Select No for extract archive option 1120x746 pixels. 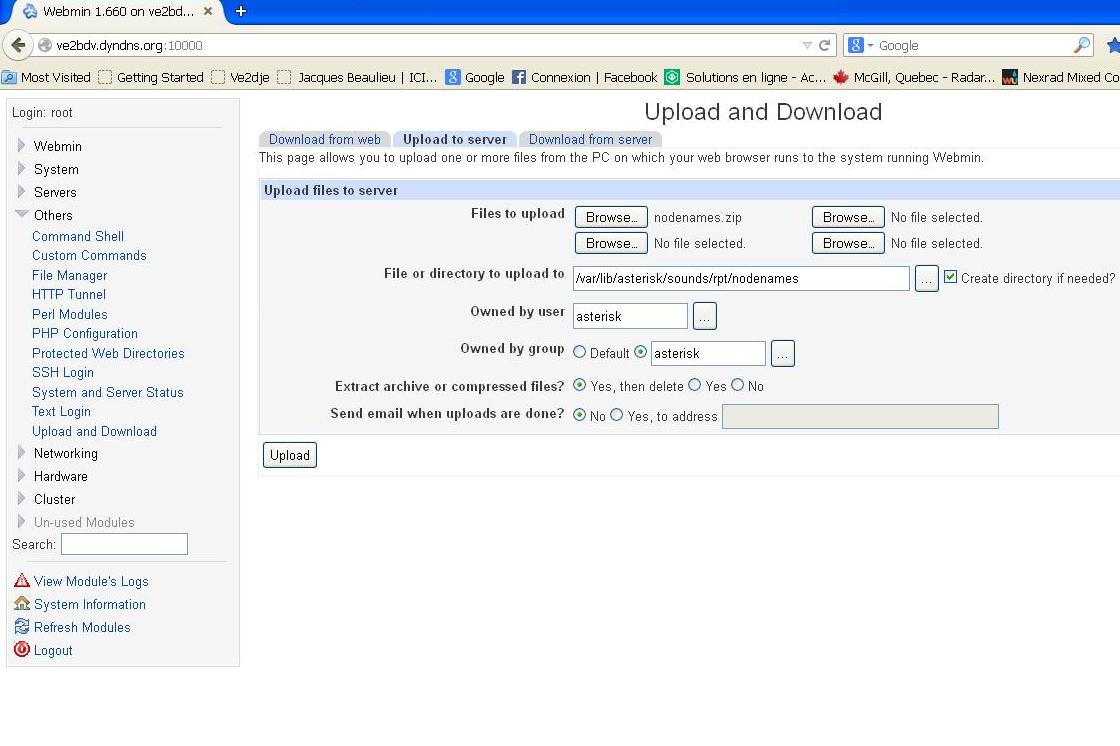point(738,385)
